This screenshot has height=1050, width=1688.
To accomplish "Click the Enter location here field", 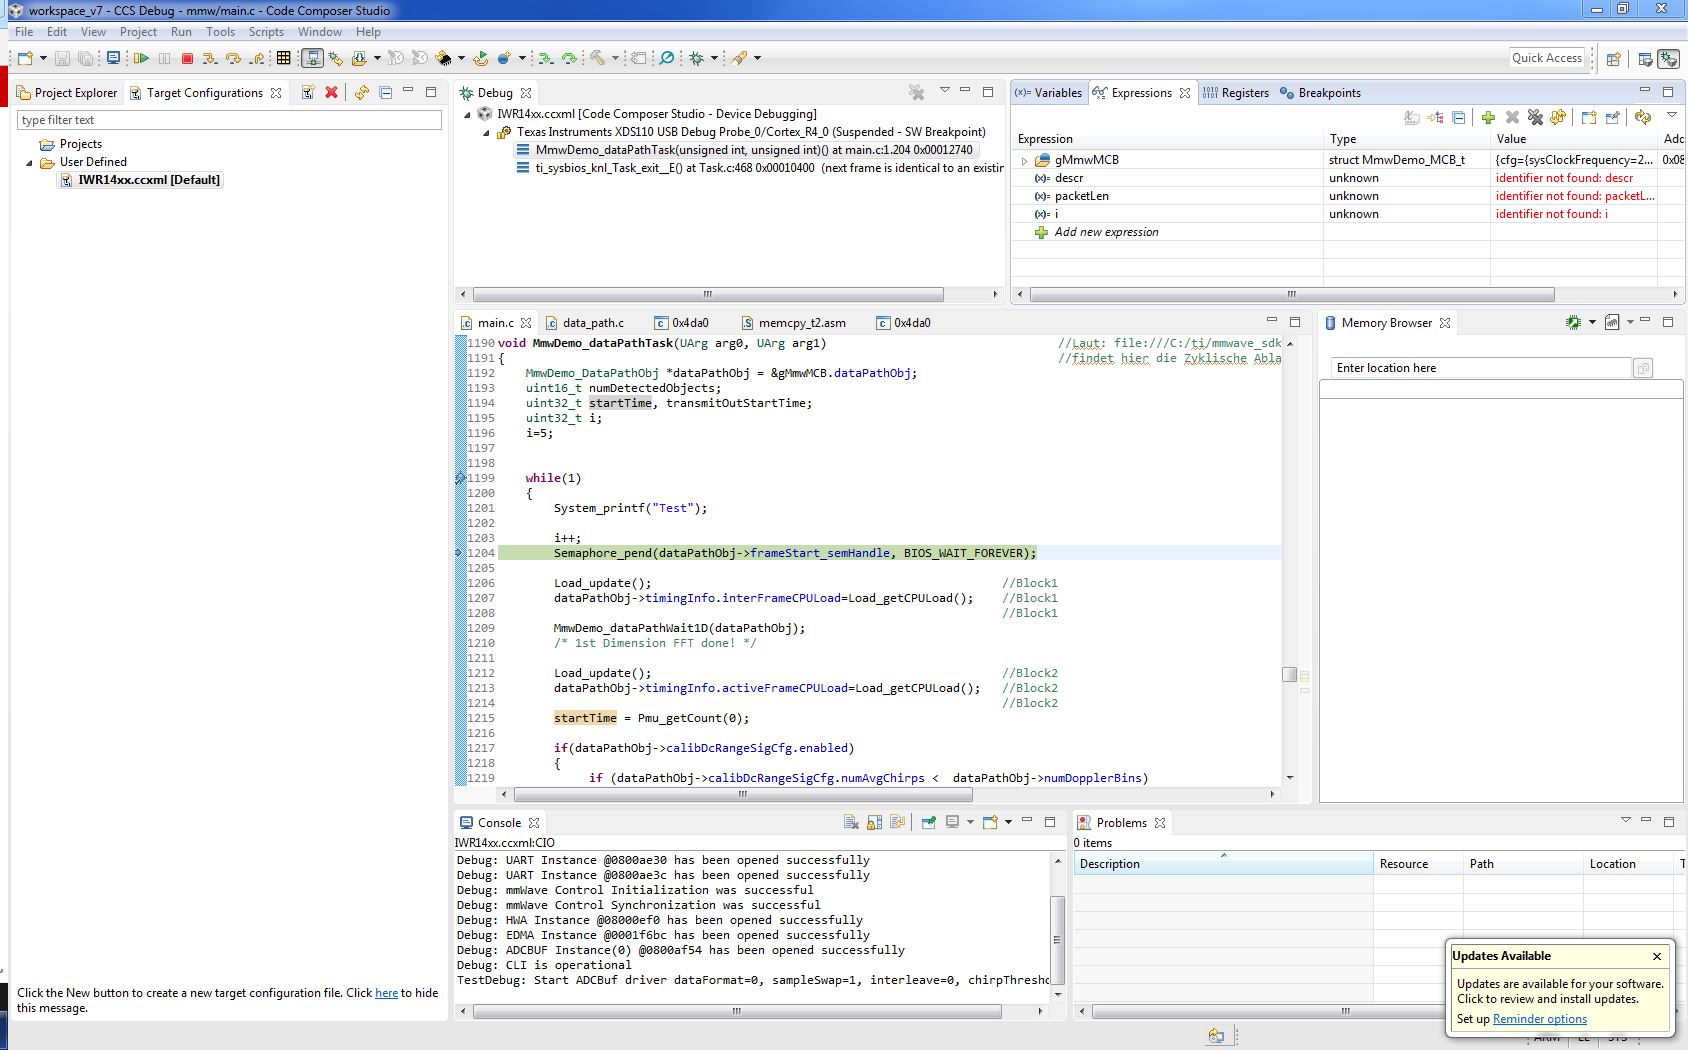I will coord(1480,368).
